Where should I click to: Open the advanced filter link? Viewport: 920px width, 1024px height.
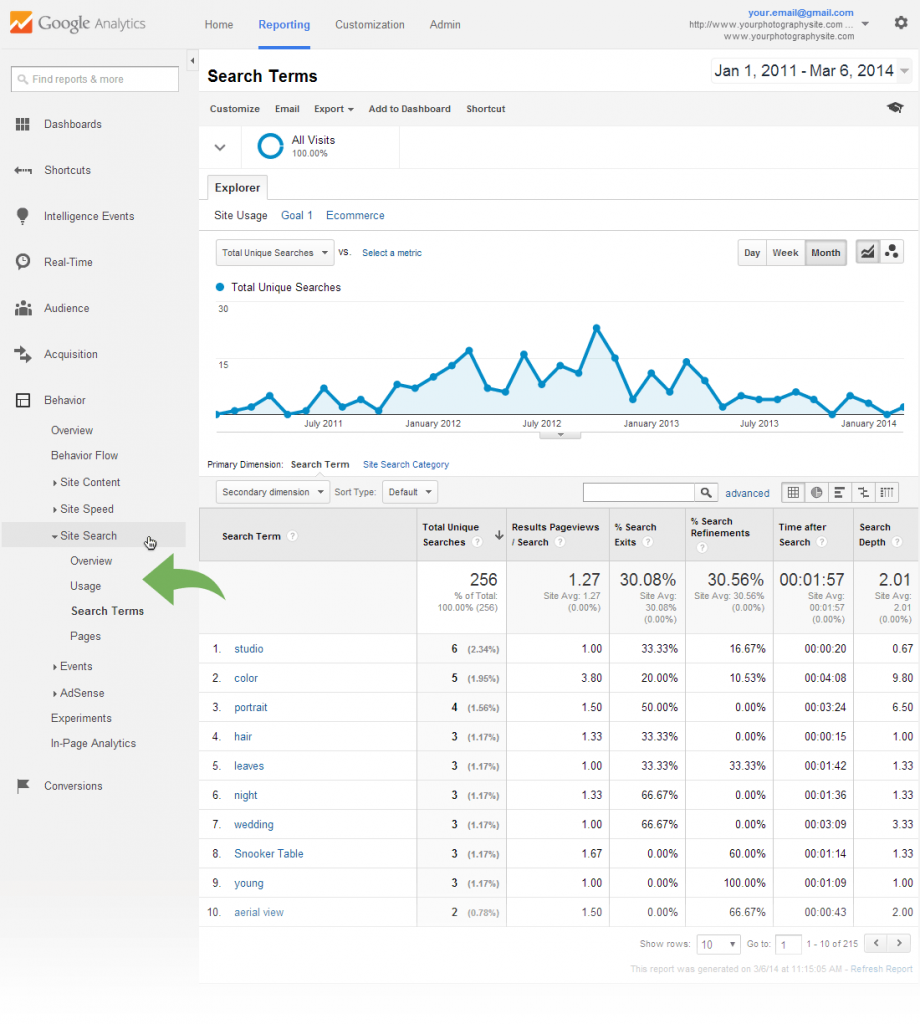747,492
